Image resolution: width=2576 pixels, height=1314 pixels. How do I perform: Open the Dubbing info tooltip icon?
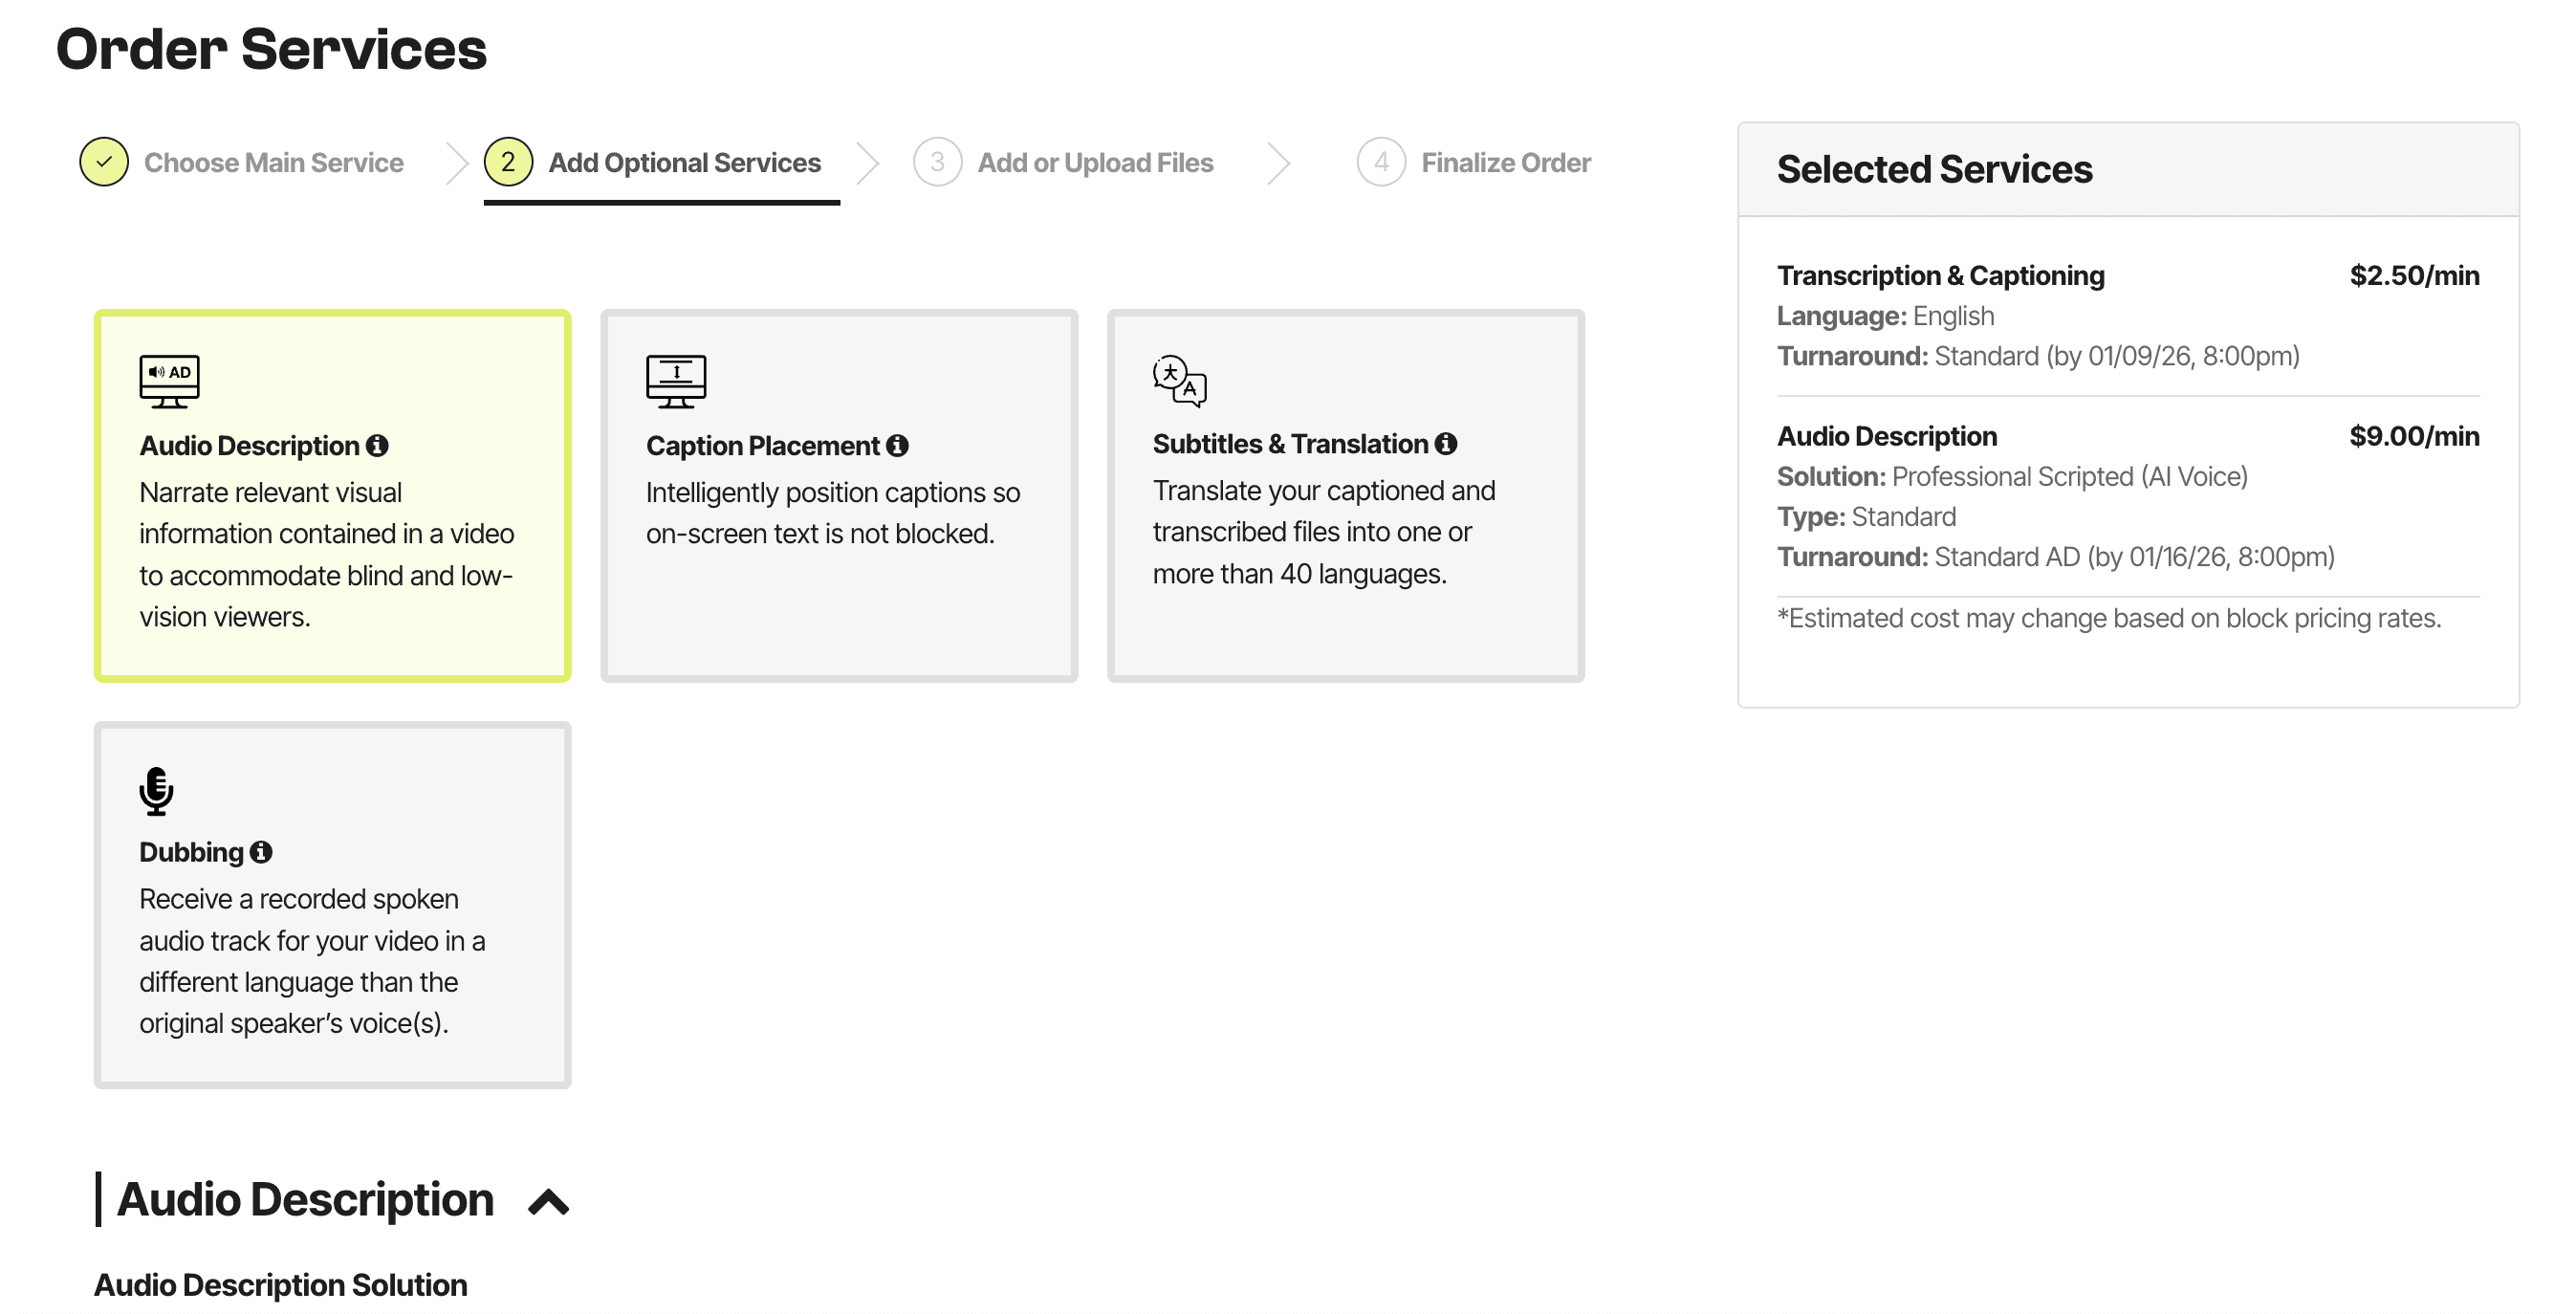point(261,851)
